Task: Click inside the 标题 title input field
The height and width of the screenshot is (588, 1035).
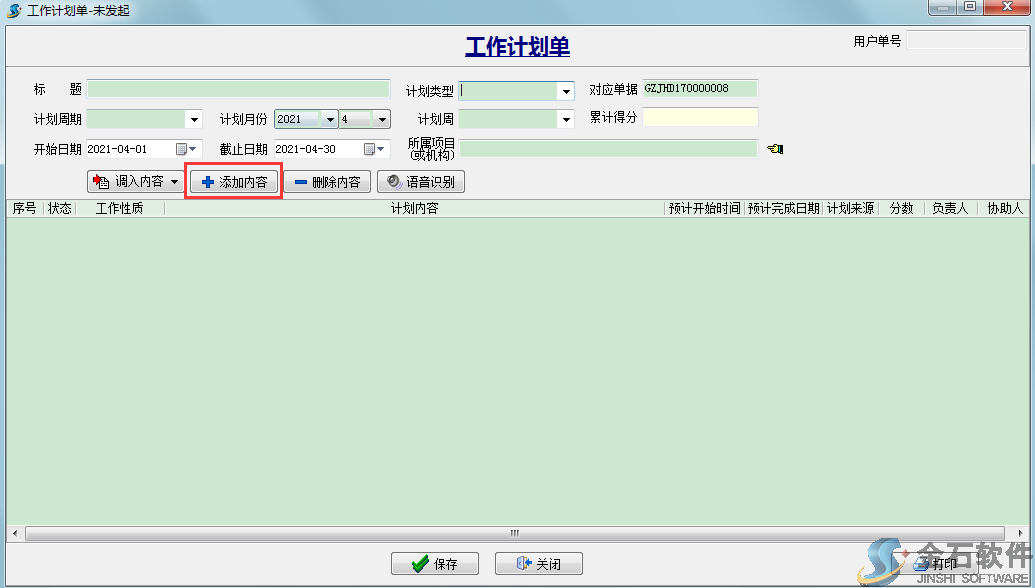Action: (x=240, y=88)
